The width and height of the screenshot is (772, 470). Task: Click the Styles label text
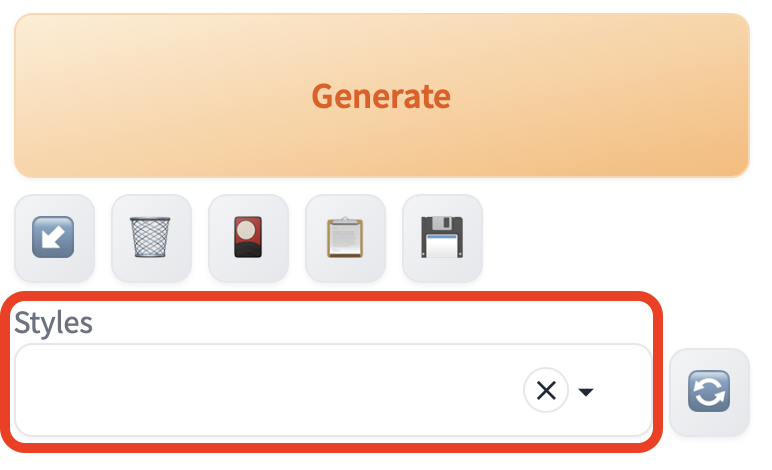53,323
